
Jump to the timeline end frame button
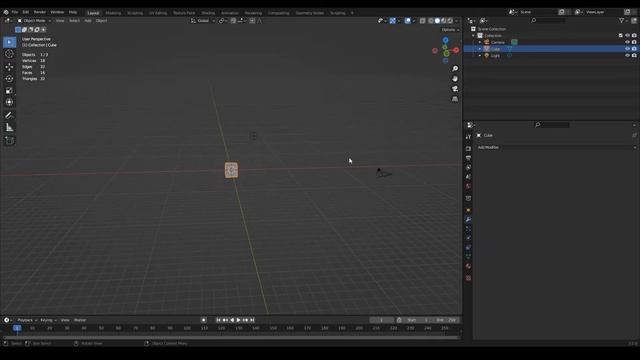point(252,320)
